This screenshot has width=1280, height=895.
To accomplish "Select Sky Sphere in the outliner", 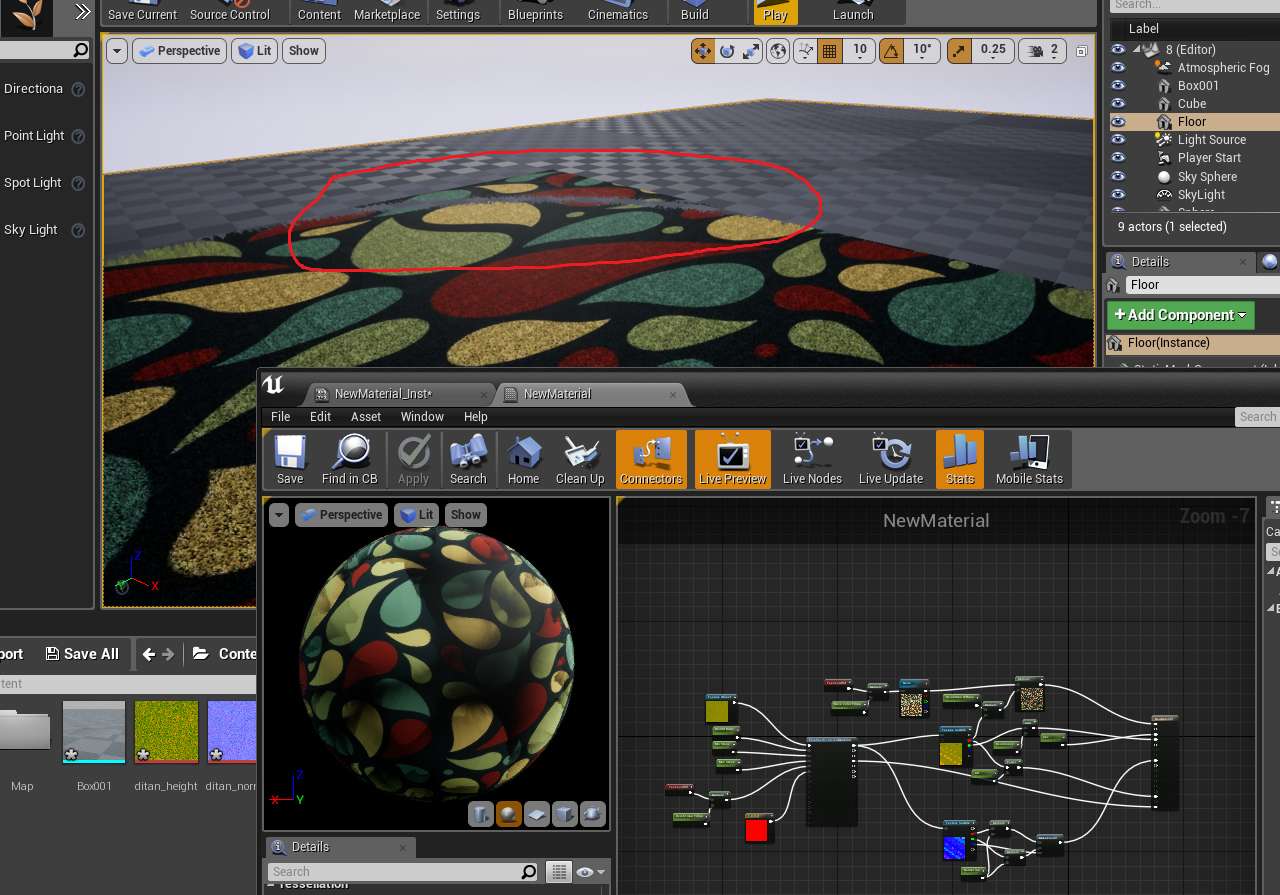I will 1206,177.
